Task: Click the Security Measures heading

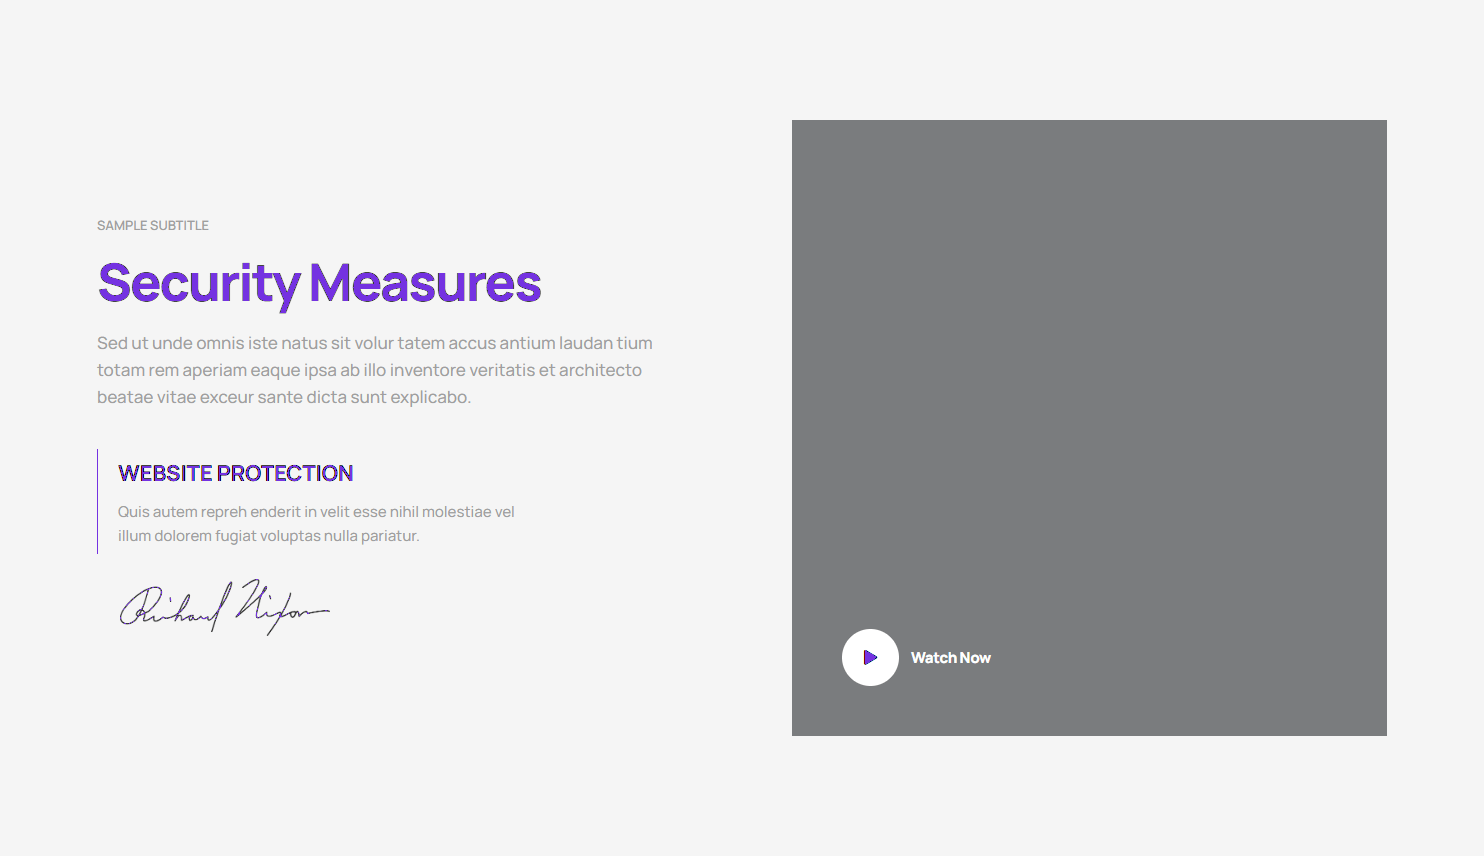Action: pos(319,283)
